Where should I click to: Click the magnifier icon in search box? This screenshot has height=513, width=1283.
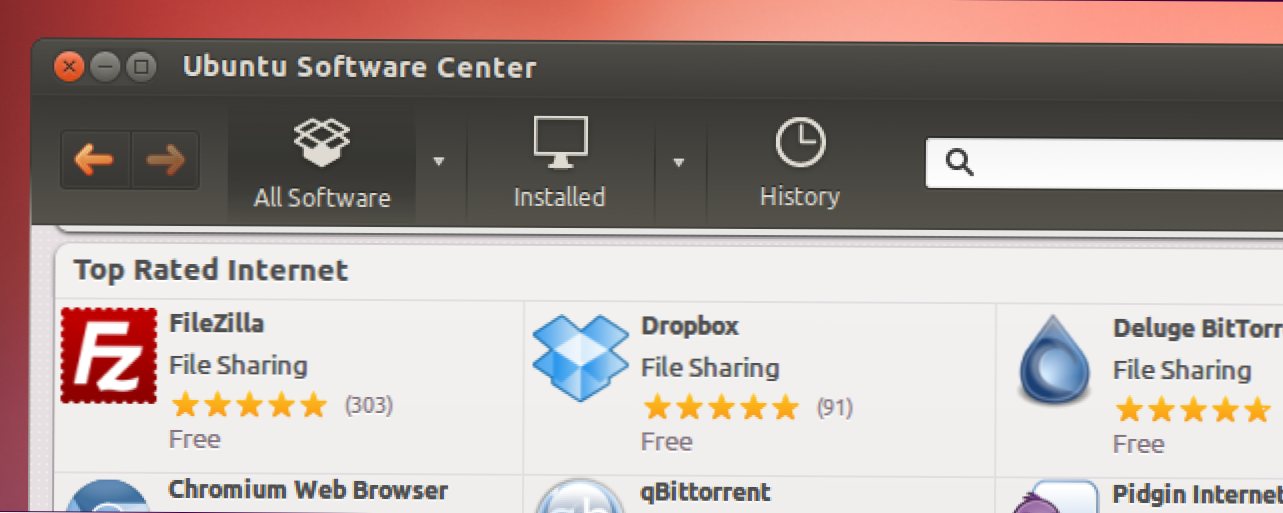pyautogui.click(x=959, y=163)
